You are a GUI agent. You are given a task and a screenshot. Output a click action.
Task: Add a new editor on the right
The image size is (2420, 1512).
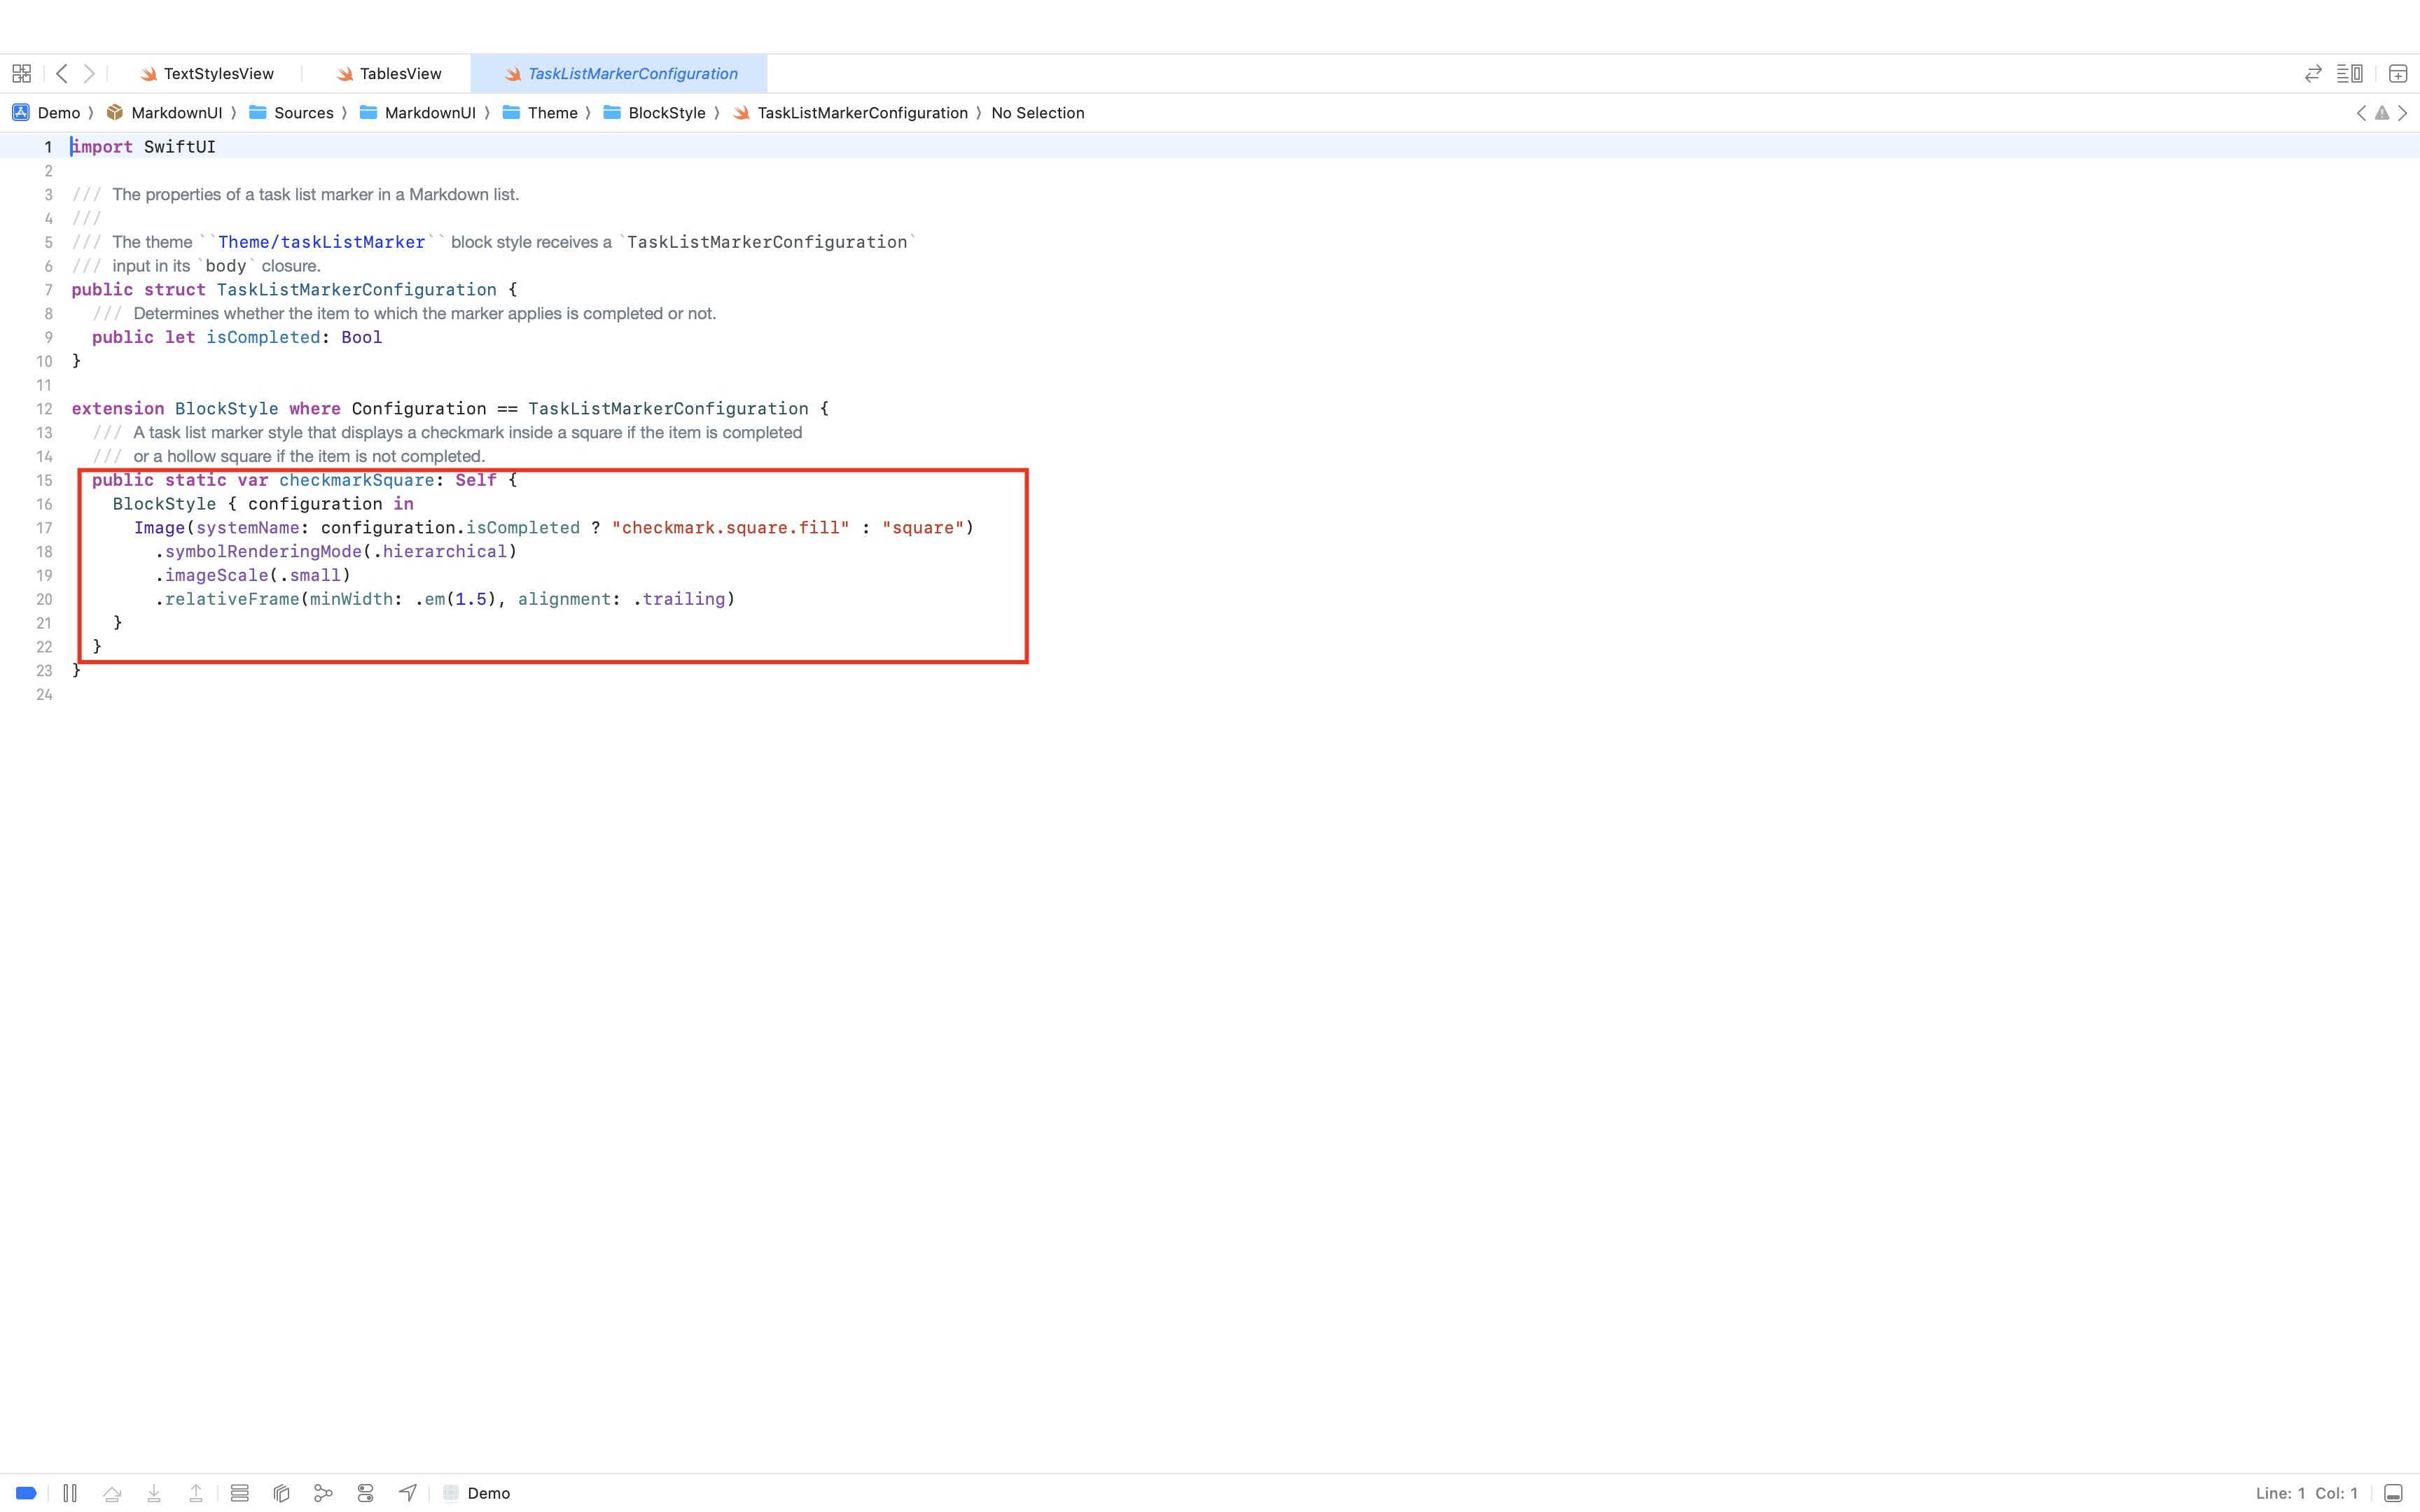coord(2397,74)
